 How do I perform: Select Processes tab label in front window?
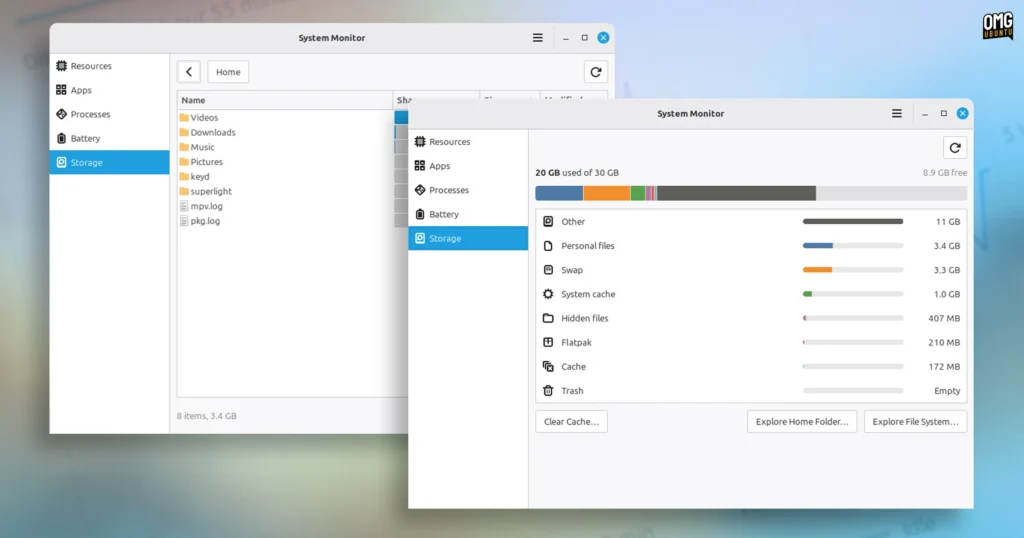point(449,190)
